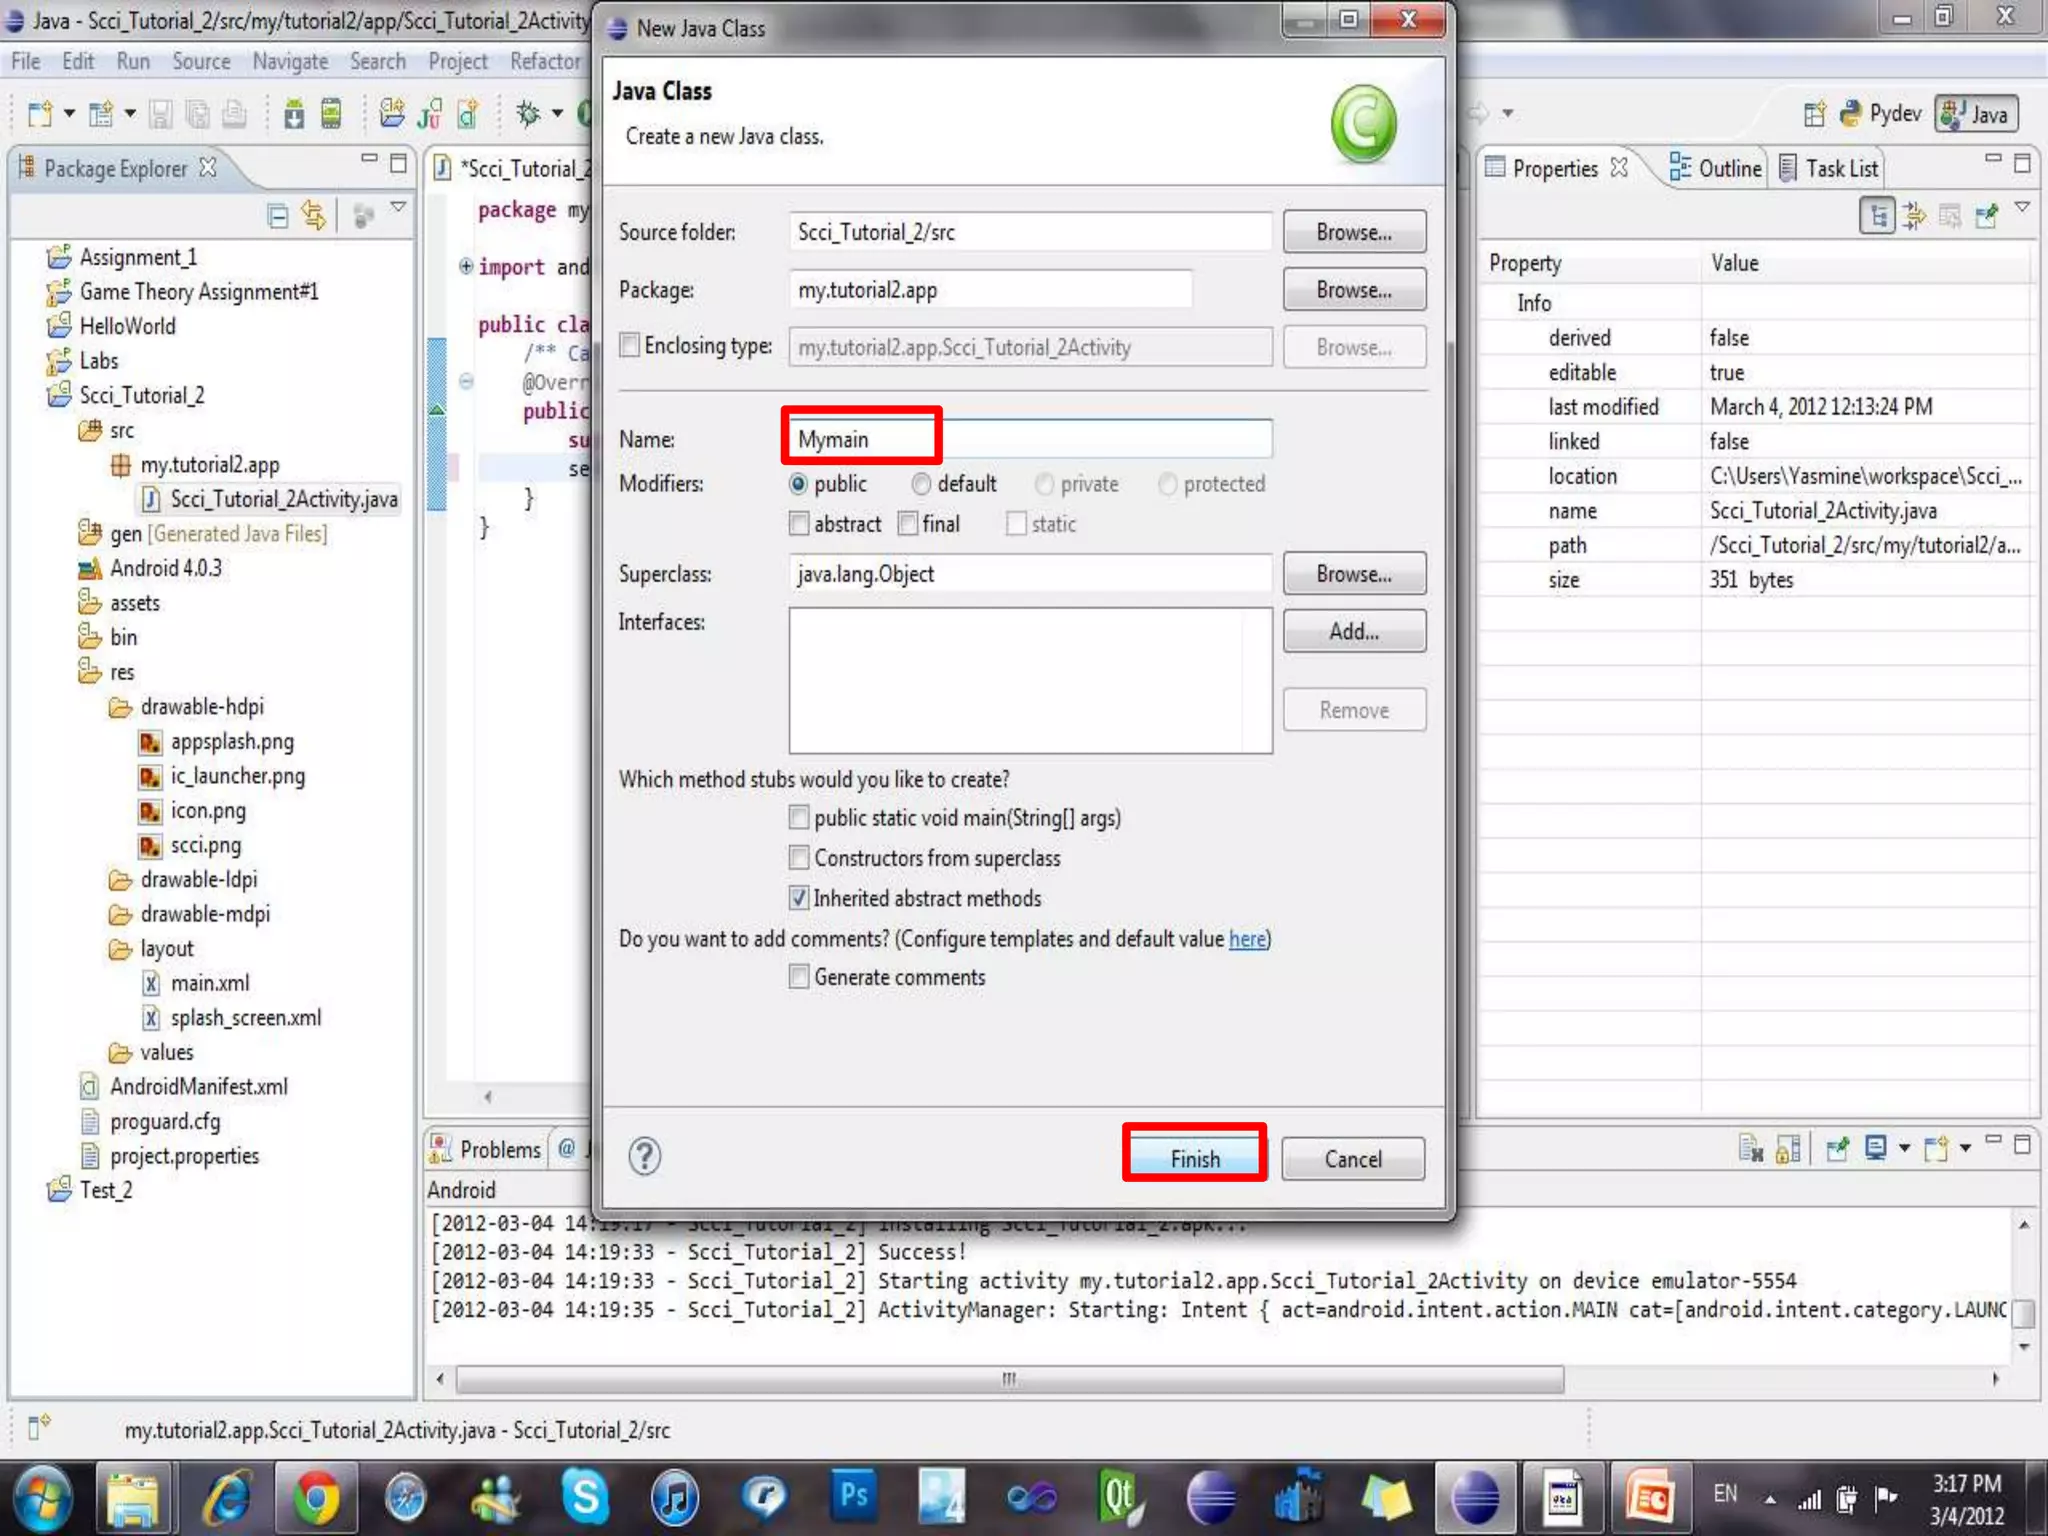Open the 'here' templates configuration link

point(1247,939)
